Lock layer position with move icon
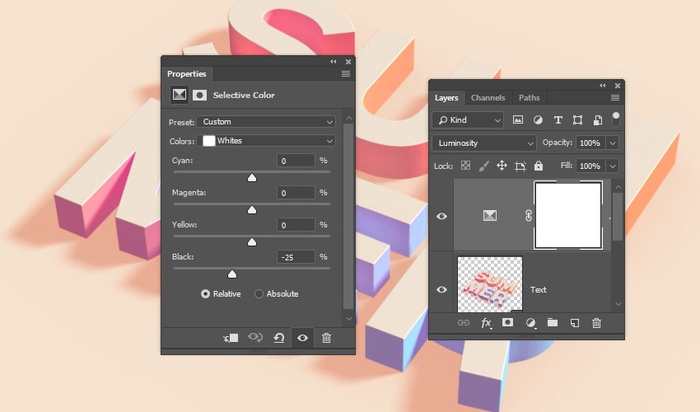Image resolution: width=700 pixels, height=412 pixels. [x=502, y=166]
